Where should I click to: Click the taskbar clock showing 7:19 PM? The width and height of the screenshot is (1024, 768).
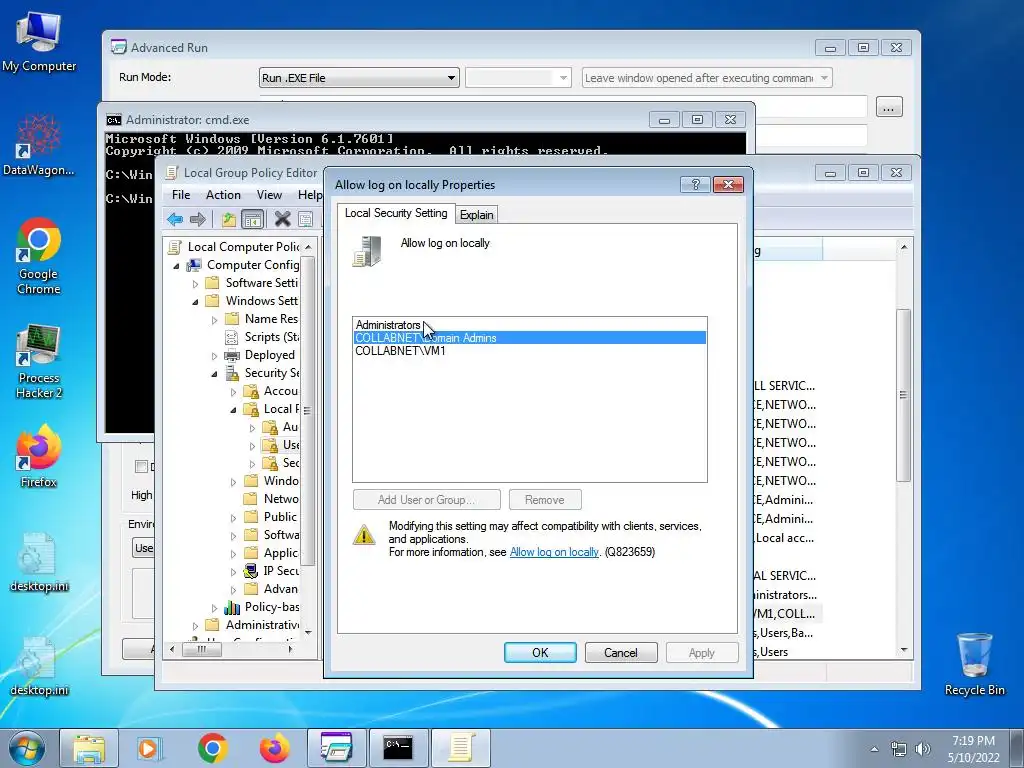pos(973,748)
